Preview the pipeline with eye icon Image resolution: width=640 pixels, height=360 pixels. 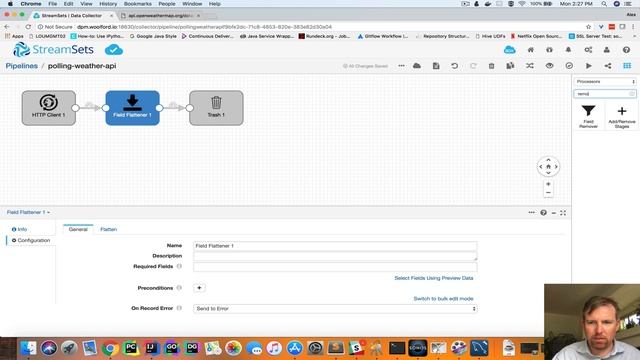point(549,66)
